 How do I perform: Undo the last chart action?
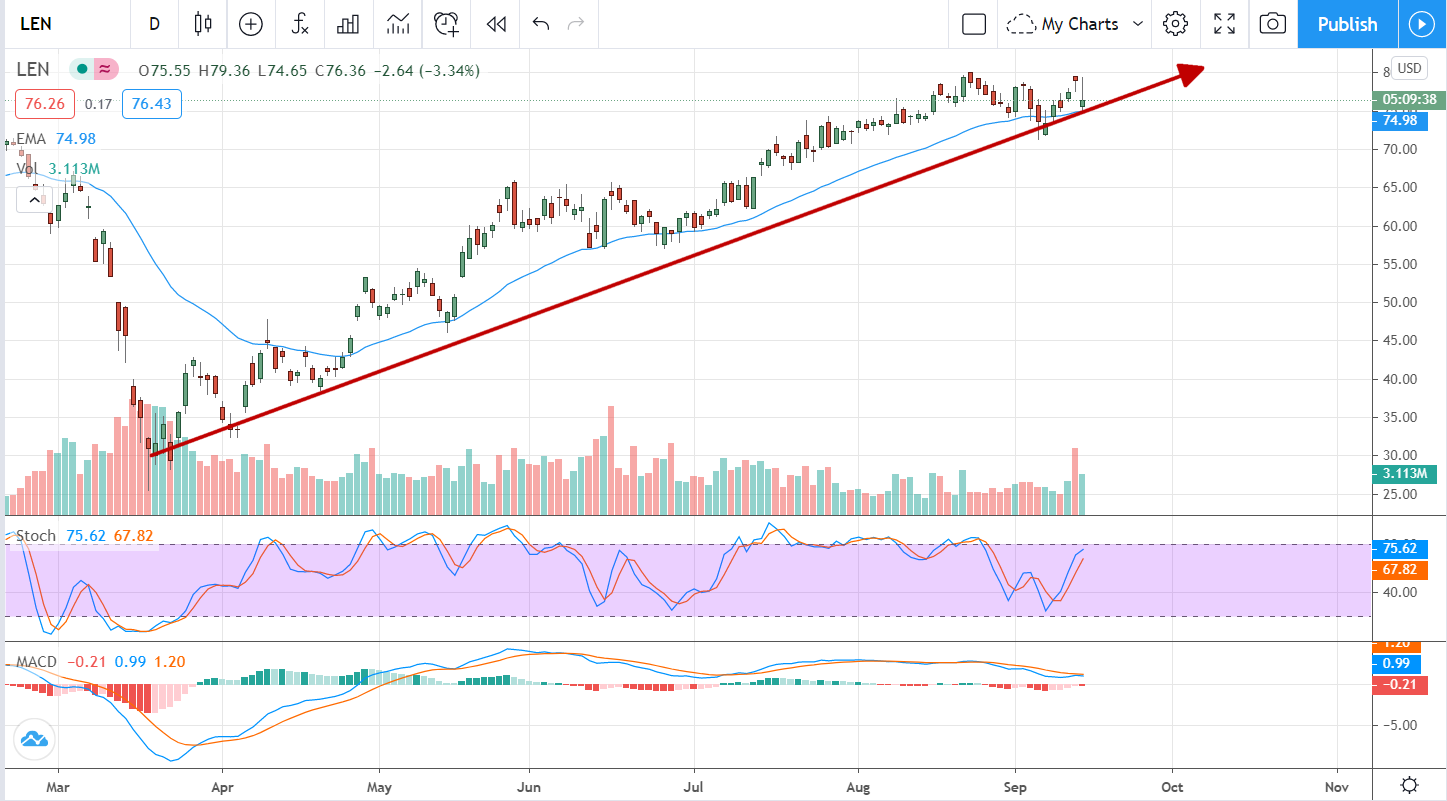(541, 24)
